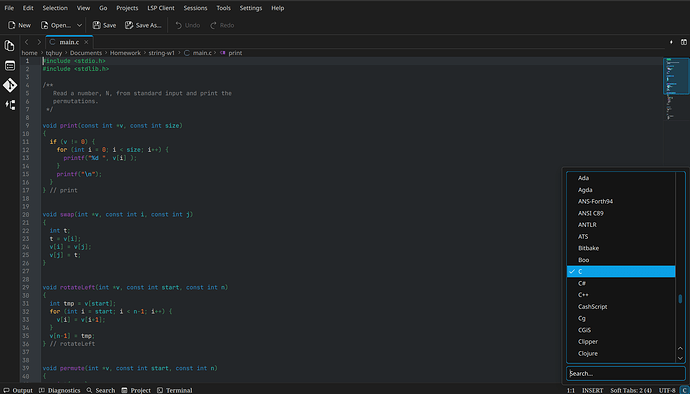This screenshot has width=690, height=394.
Task: Open the Selection menu
Action: pos(55,8)
